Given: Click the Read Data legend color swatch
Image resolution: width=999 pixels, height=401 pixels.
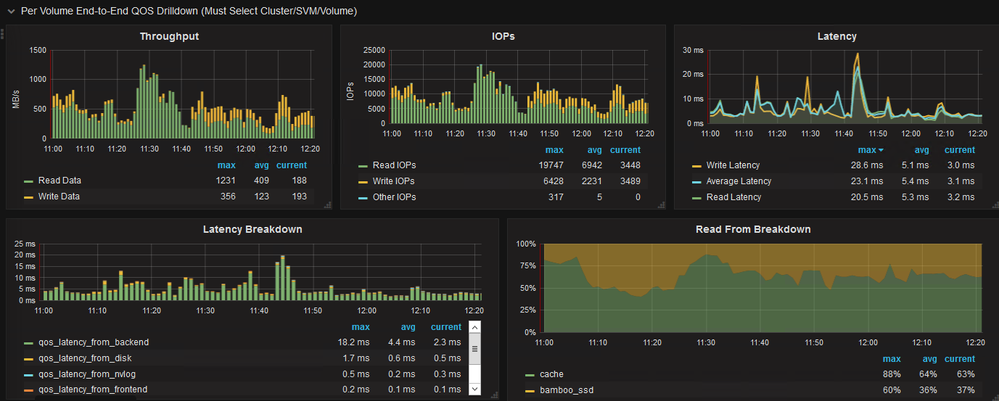Looking at the screenshot, I should click(x=28, y=182).
